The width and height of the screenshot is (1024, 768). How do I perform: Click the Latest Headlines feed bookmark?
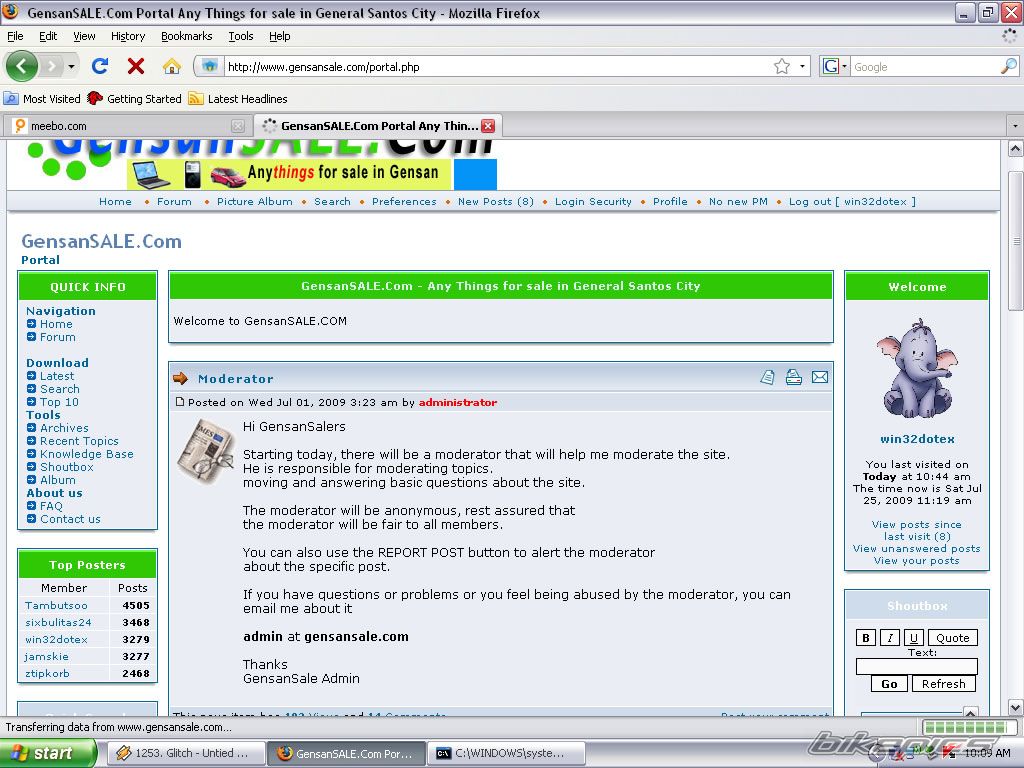[238, 99]
